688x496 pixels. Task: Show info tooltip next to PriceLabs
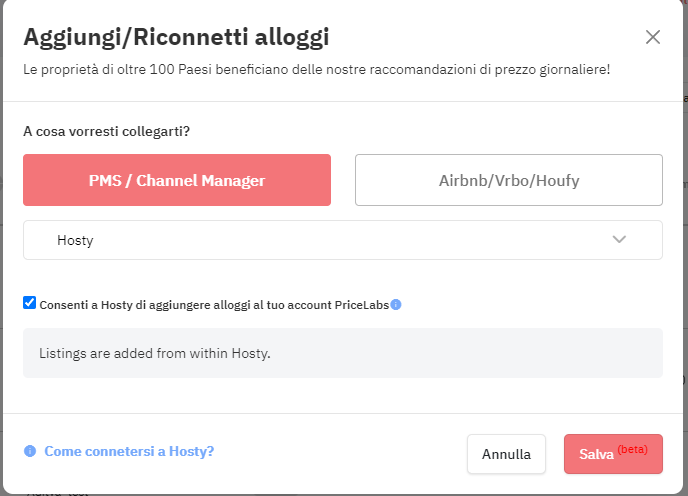coord(396,304)
